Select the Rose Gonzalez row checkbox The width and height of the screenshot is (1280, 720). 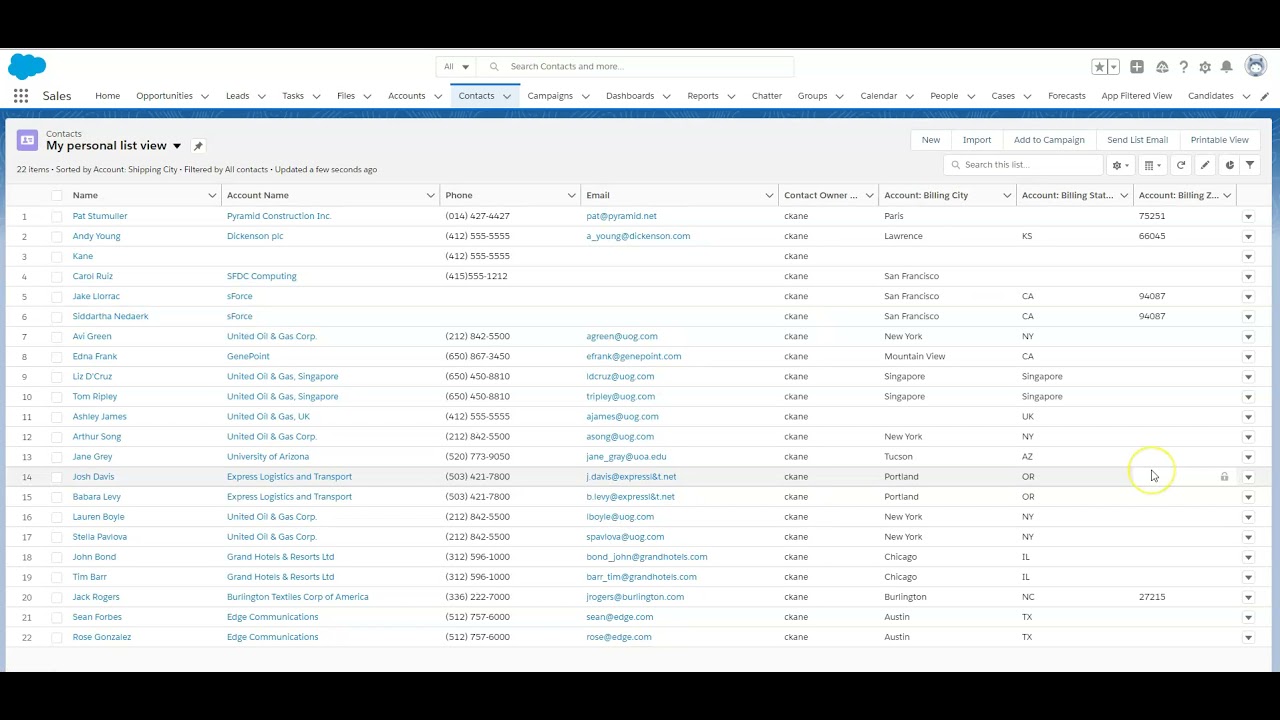tap(56, 637)
